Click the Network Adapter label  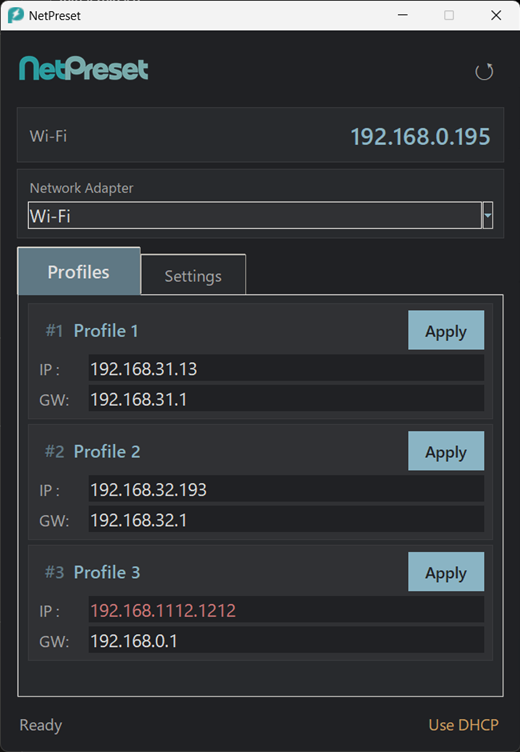[x=82, y=188]
